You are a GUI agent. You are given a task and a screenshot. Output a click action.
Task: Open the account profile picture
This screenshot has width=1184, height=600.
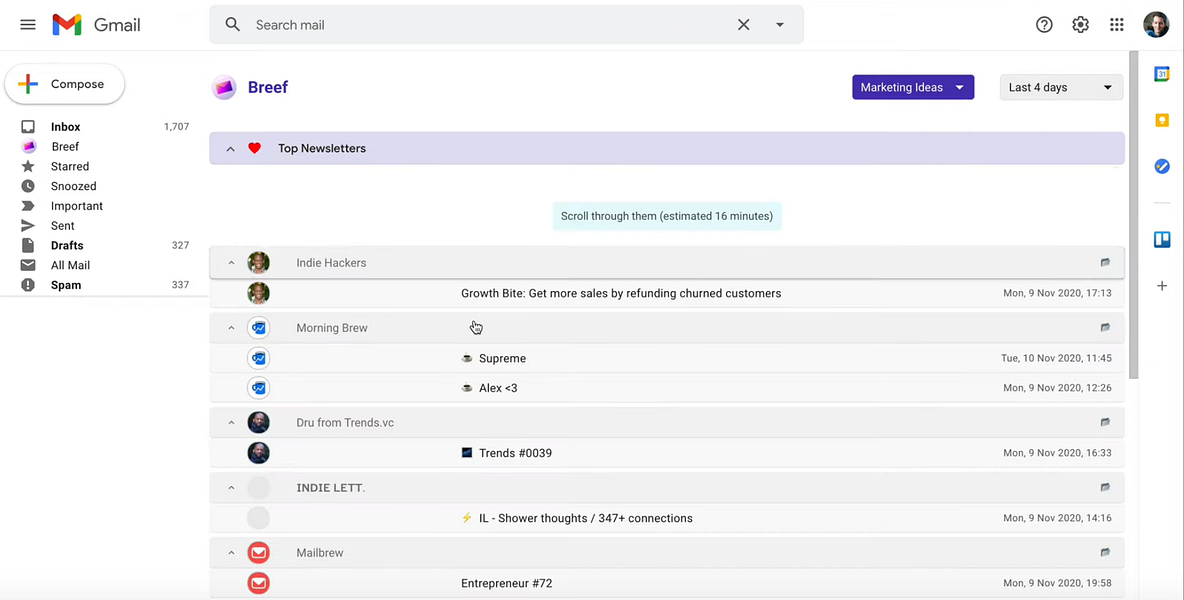pos(1156,25)
